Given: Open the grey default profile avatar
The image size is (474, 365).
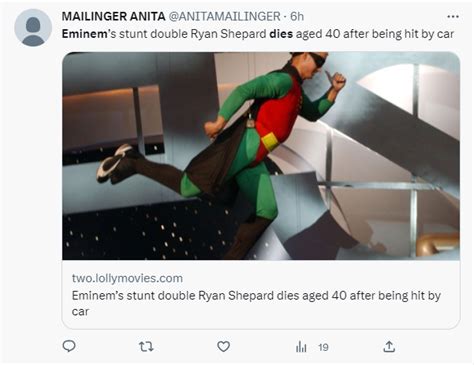Looking at the screenshot, I should [33, 28].
